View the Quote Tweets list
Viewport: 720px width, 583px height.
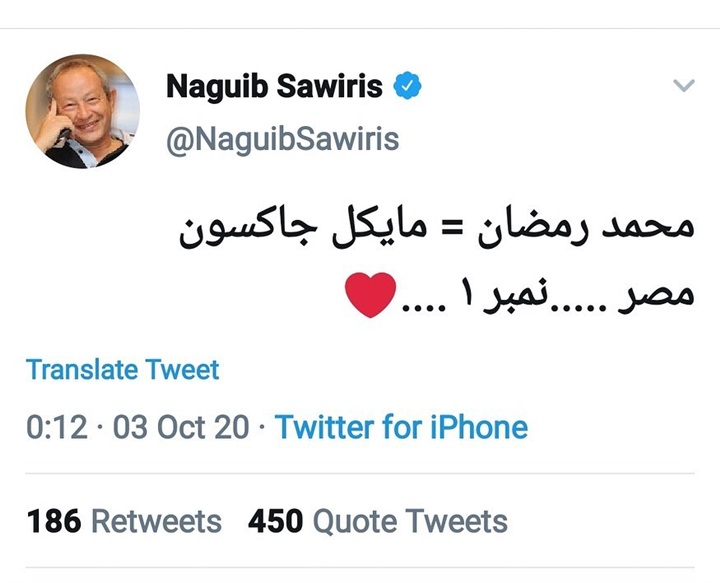point(410,521)
